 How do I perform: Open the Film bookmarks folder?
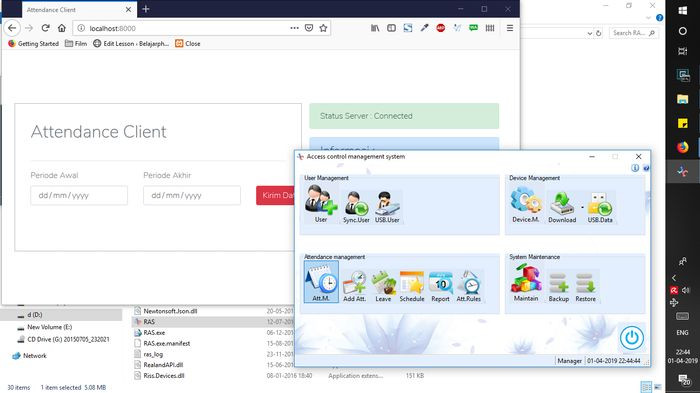(x=76, y=43)
